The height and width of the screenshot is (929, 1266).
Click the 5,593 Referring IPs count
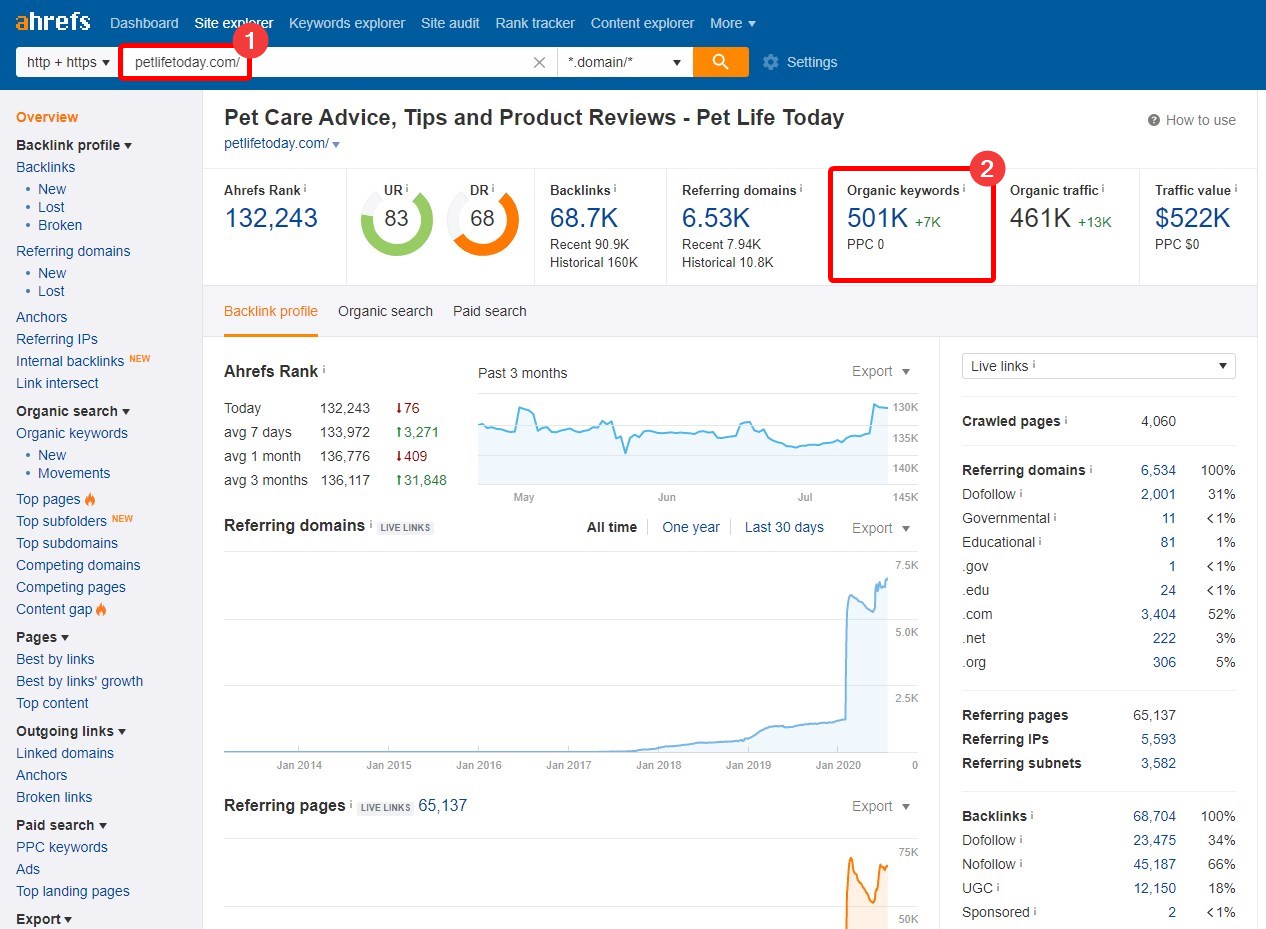(1158, 739)
